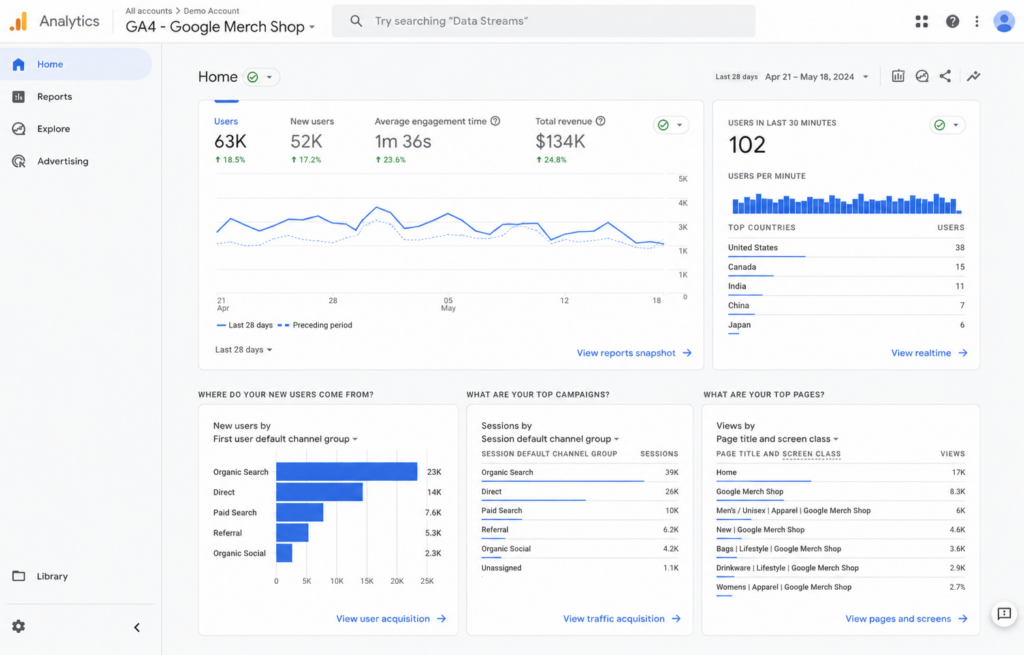The width and height of the screenshot is (1024, 655).
Task: Click the search magnifier icon
Action: coord(356,21)
